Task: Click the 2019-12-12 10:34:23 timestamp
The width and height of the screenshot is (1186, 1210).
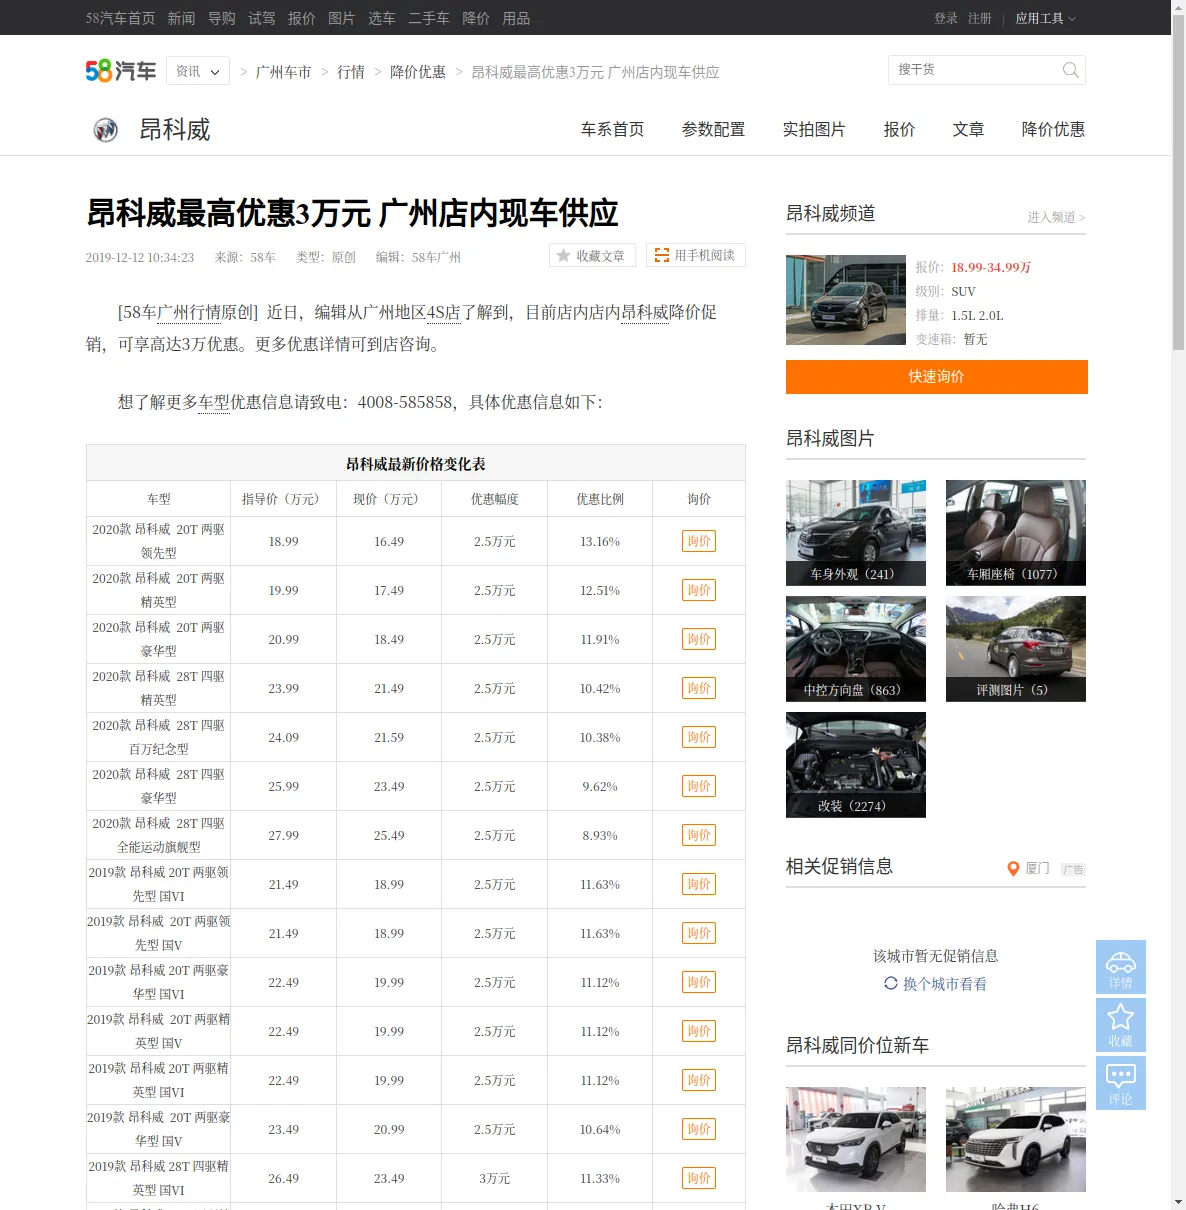Action: (140, 257)
